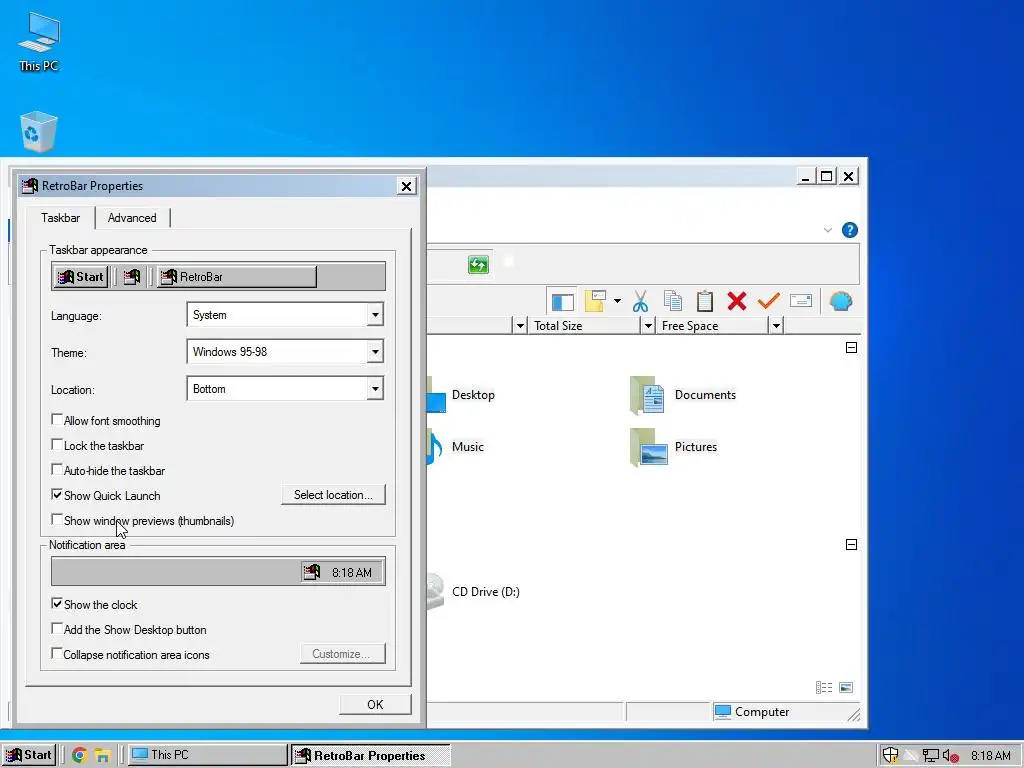Enable Collapse notification area icons
This screenshot has height=768, width=1024.
click(x=57, y=654)
